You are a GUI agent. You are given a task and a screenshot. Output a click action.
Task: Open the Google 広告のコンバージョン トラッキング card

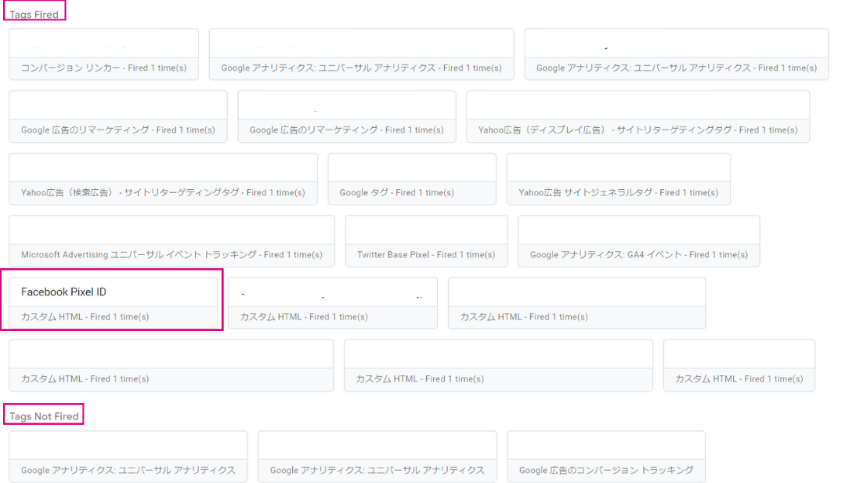point(606,456)
